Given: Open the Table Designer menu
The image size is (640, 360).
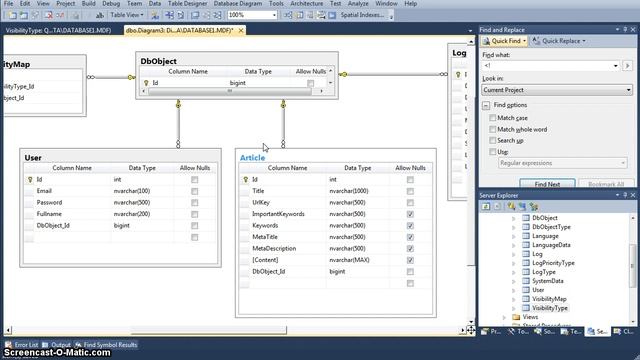Looking at the screenshot, I should click(x=187, y=4).
